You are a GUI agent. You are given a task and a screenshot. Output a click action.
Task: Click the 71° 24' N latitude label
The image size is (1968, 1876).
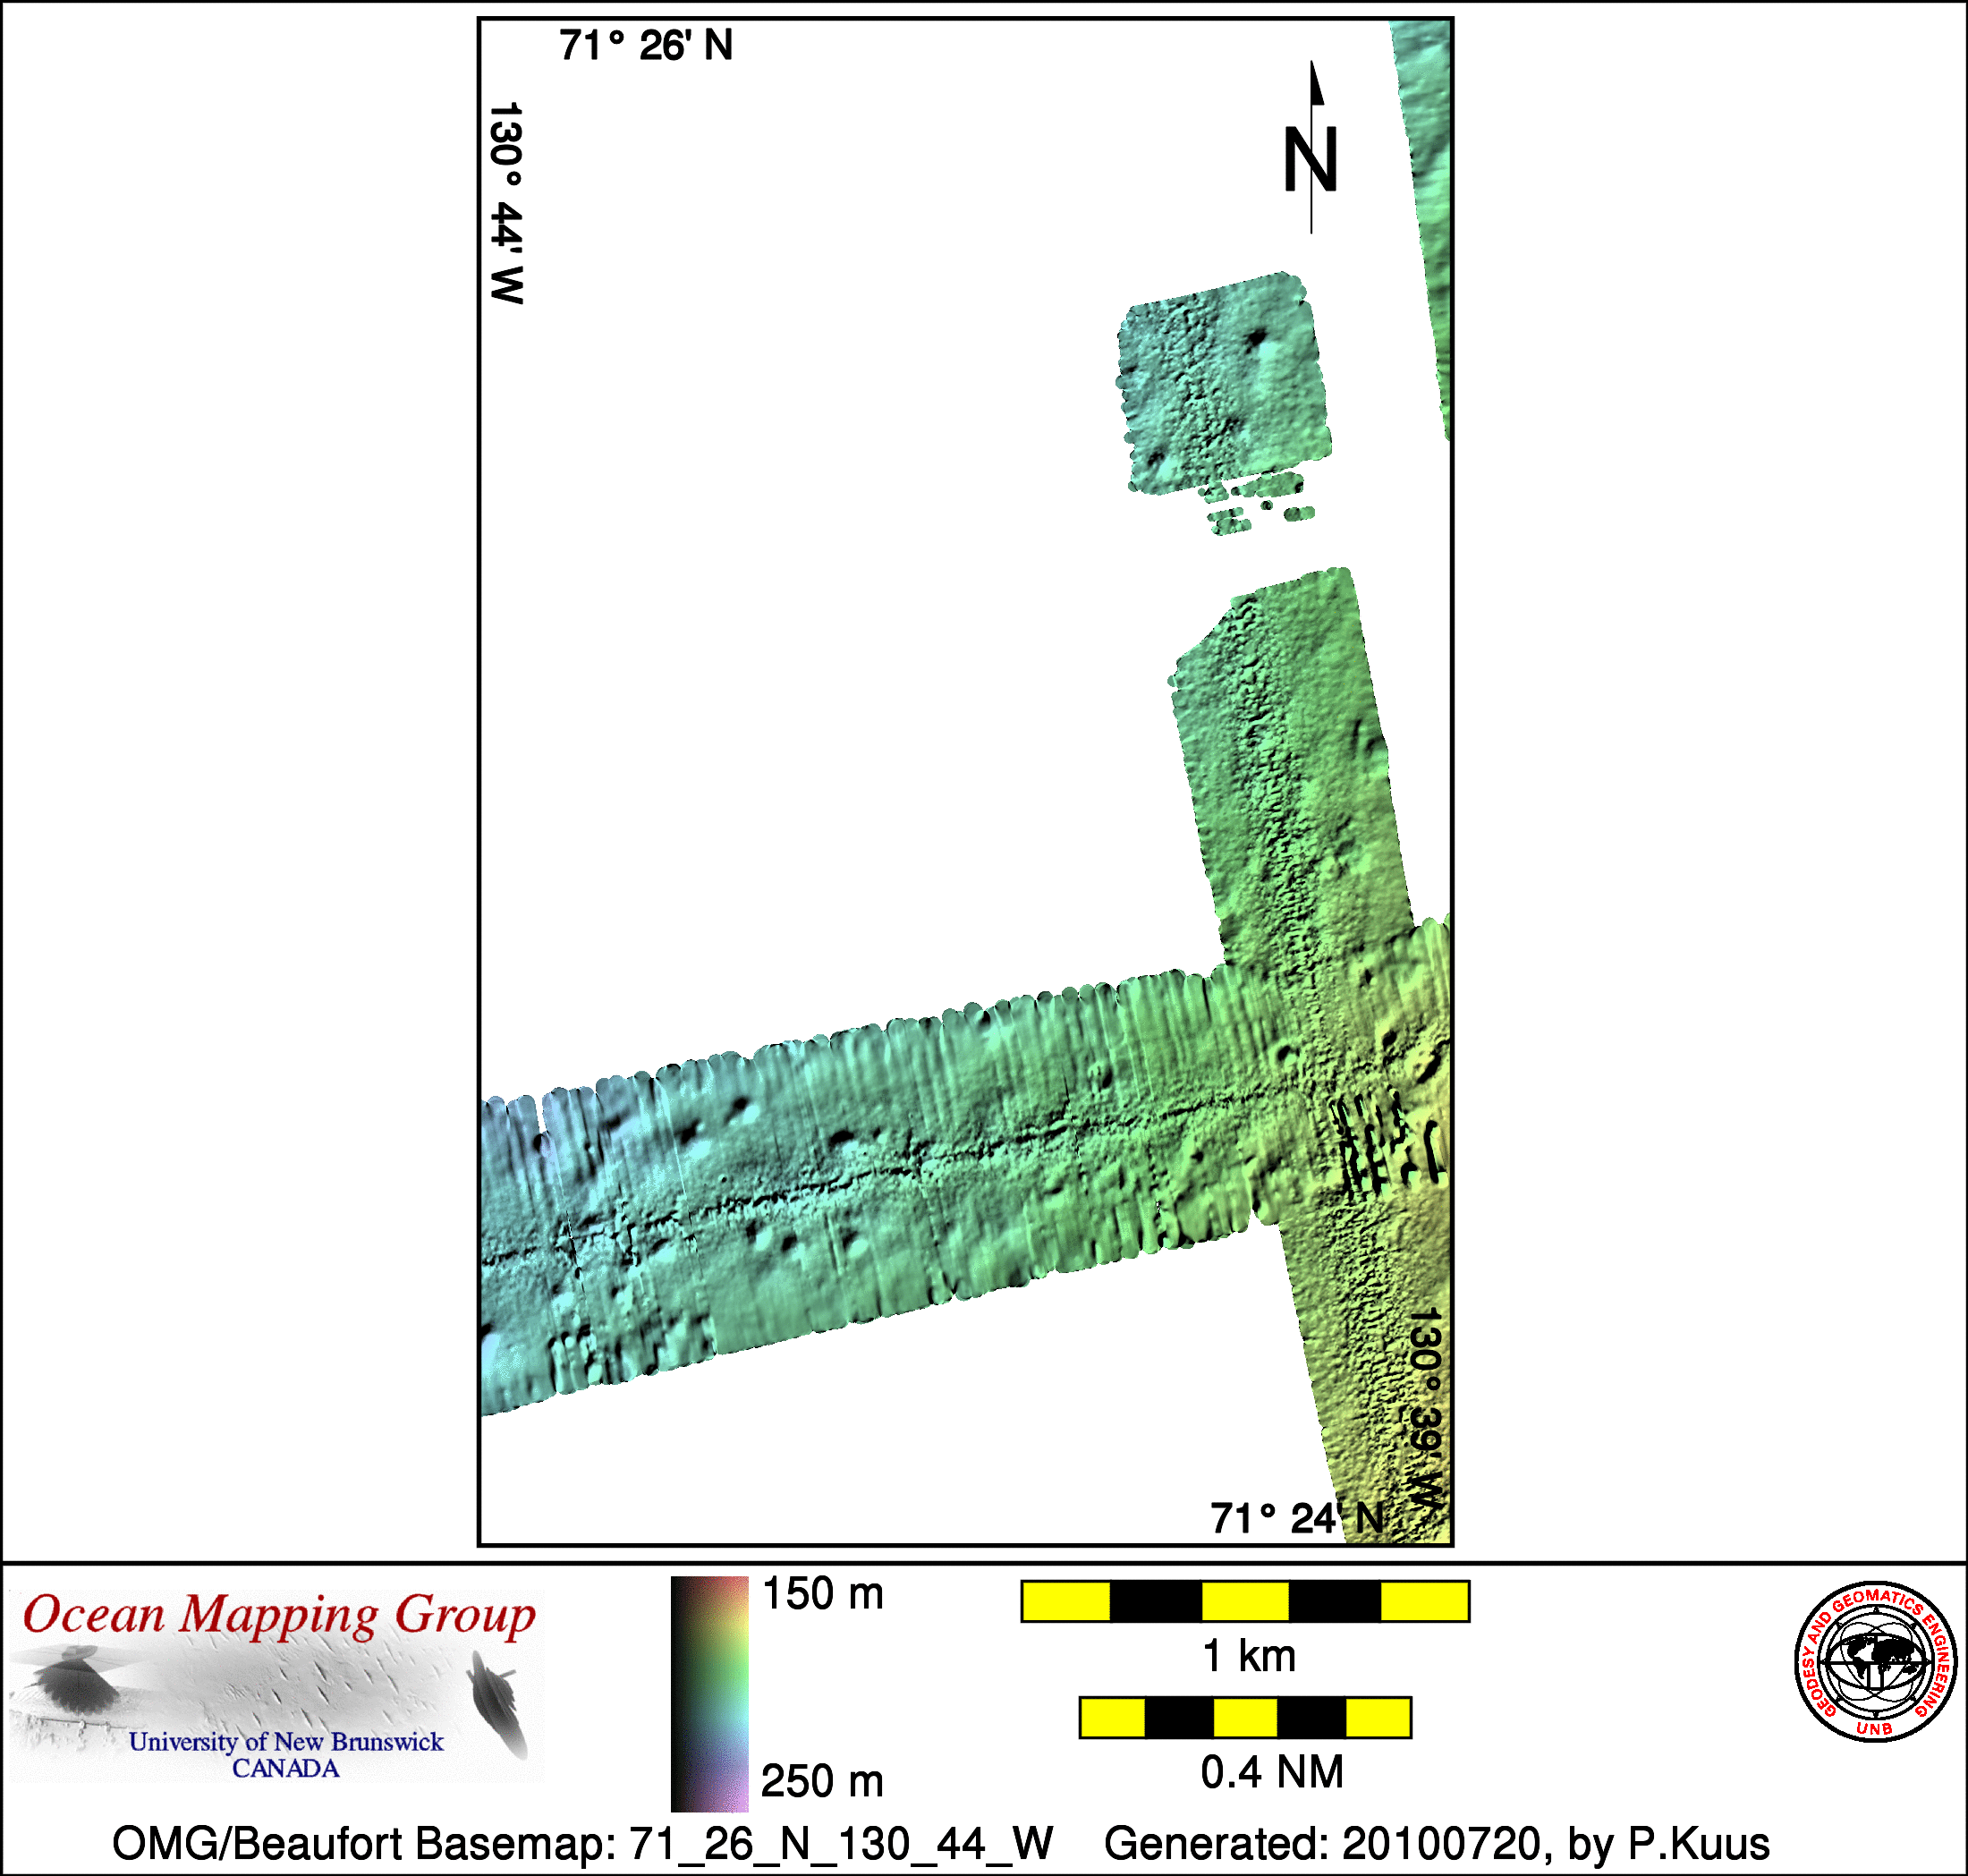(1296, 1518)
